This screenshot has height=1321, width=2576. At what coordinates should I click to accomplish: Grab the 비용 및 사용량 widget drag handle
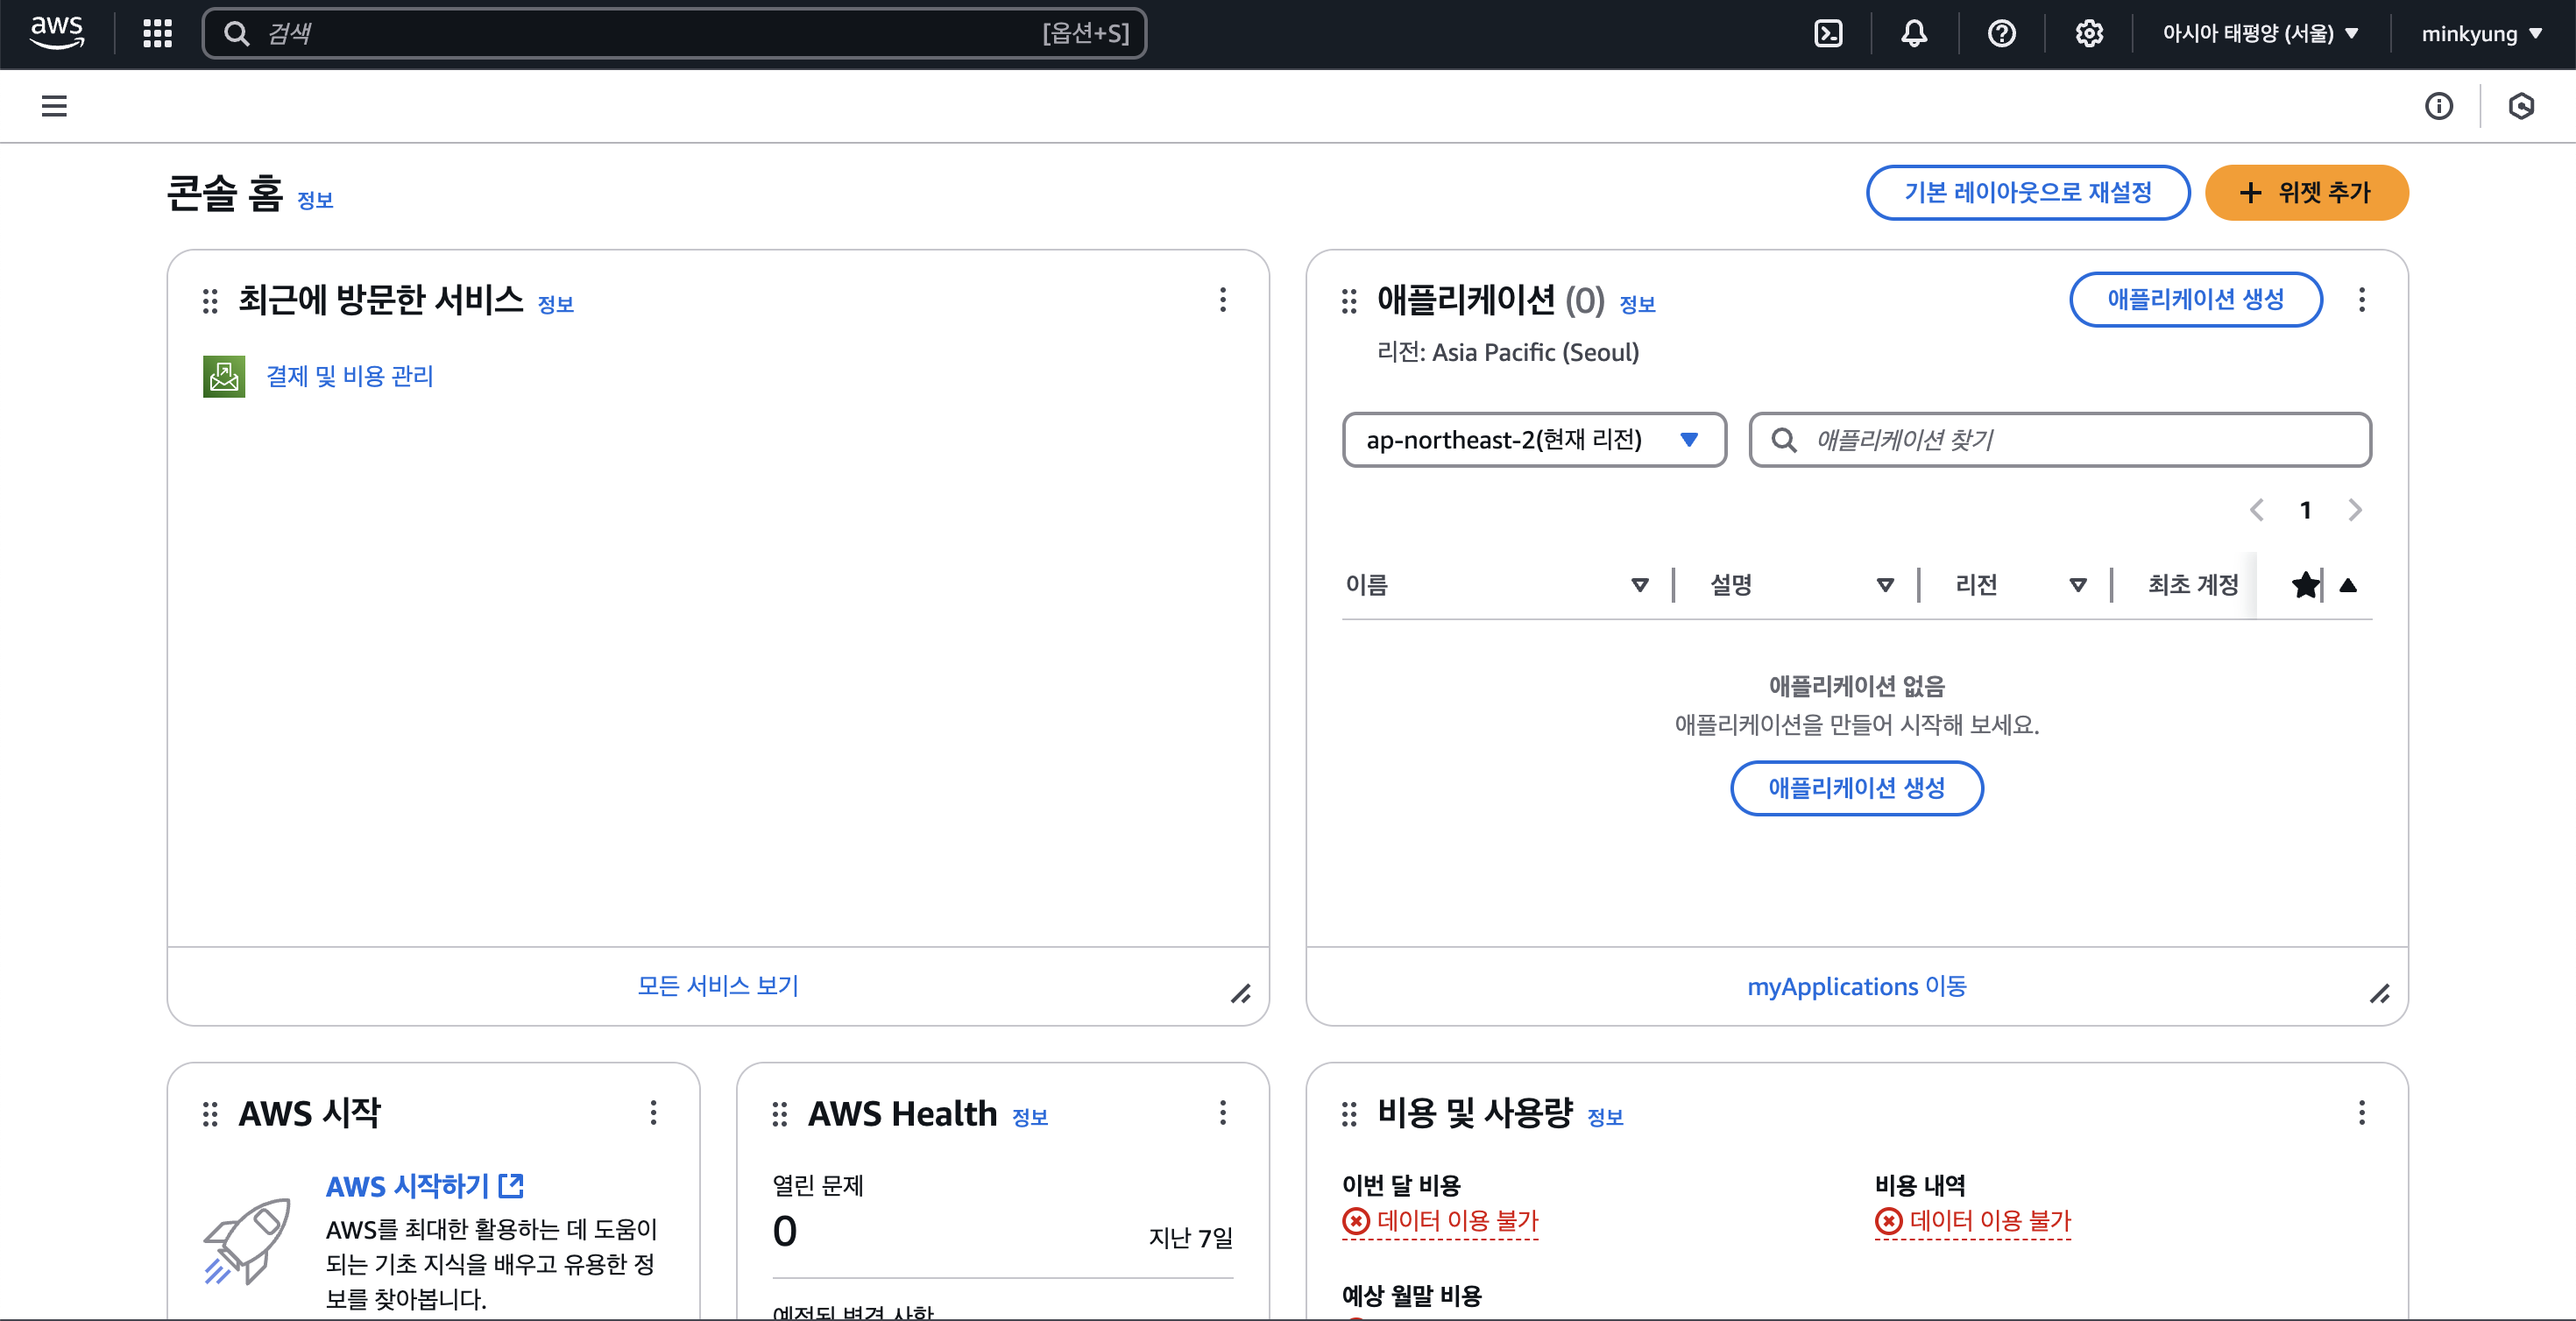[1349, 1114]
